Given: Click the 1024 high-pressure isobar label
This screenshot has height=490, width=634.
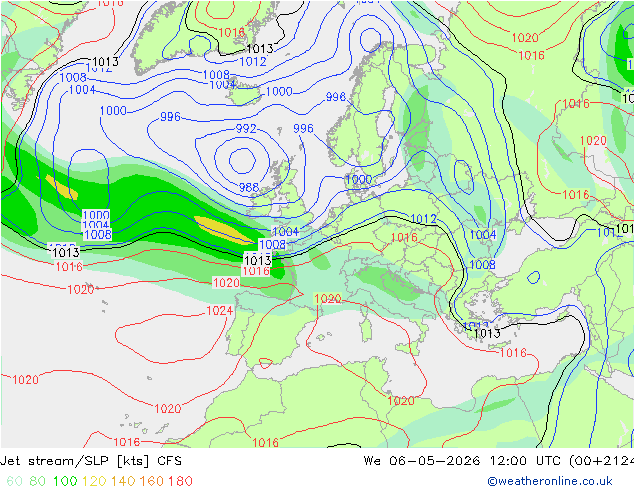Looking at the screenshot, I should coord(220,310).
